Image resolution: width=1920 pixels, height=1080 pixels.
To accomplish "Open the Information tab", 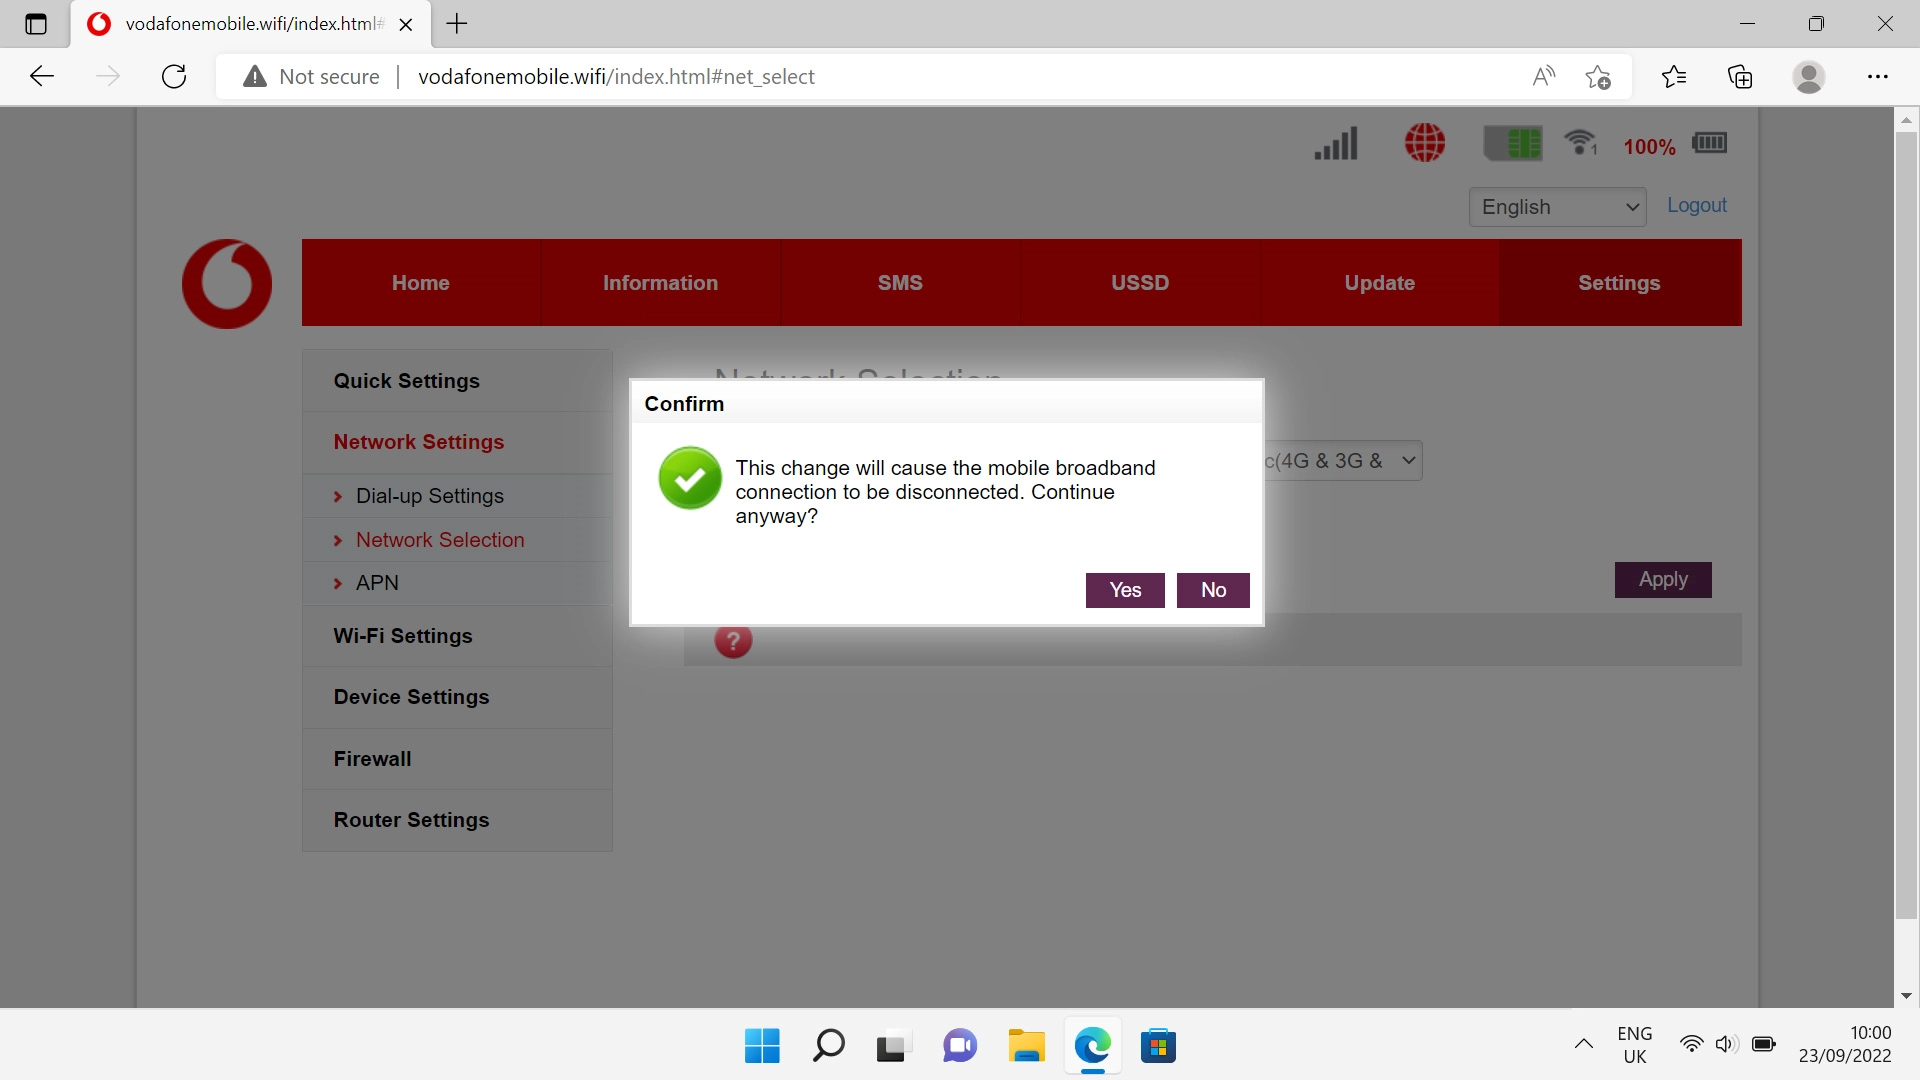I will tap(660, 283).
